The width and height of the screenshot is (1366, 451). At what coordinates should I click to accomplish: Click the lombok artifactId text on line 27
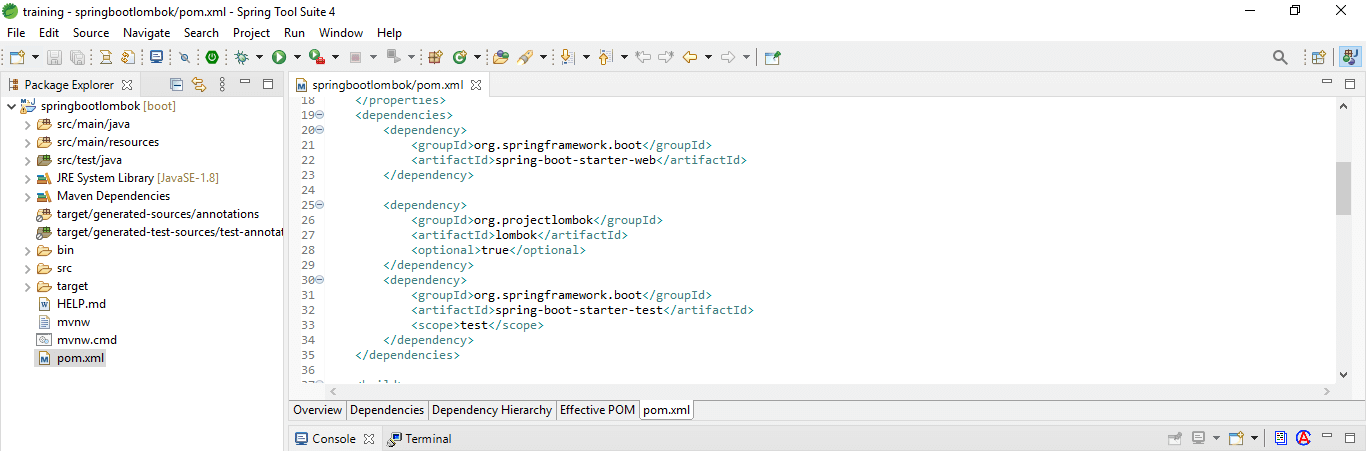click(516, 235)
